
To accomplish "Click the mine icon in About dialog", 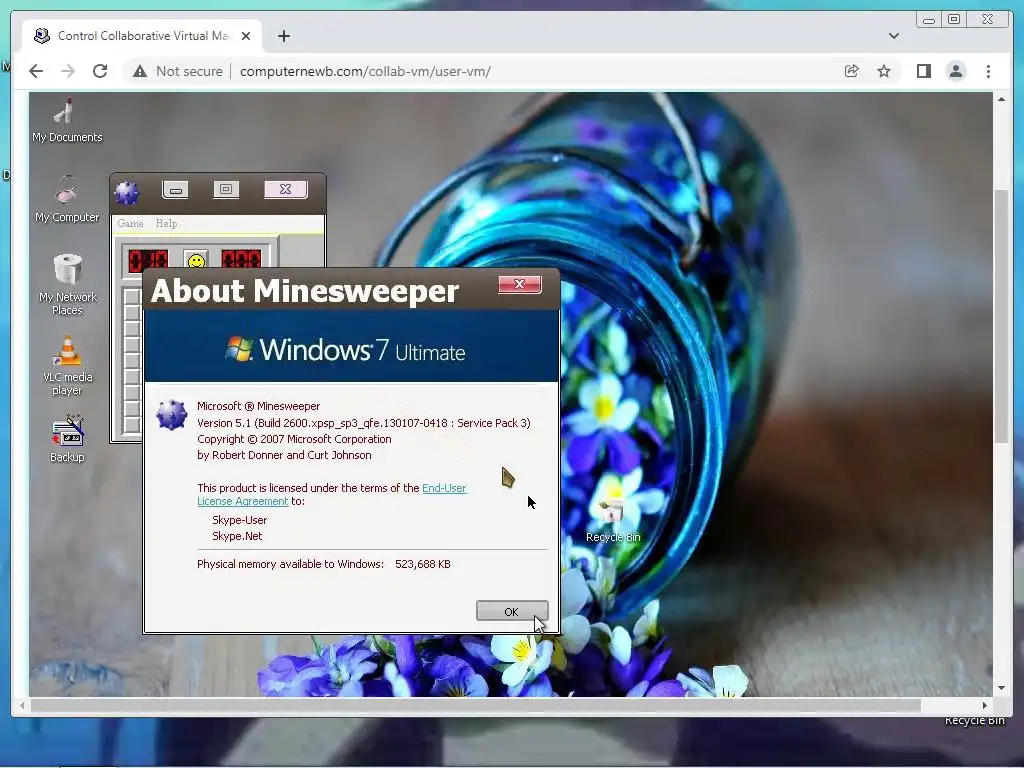I will [171, 415].
